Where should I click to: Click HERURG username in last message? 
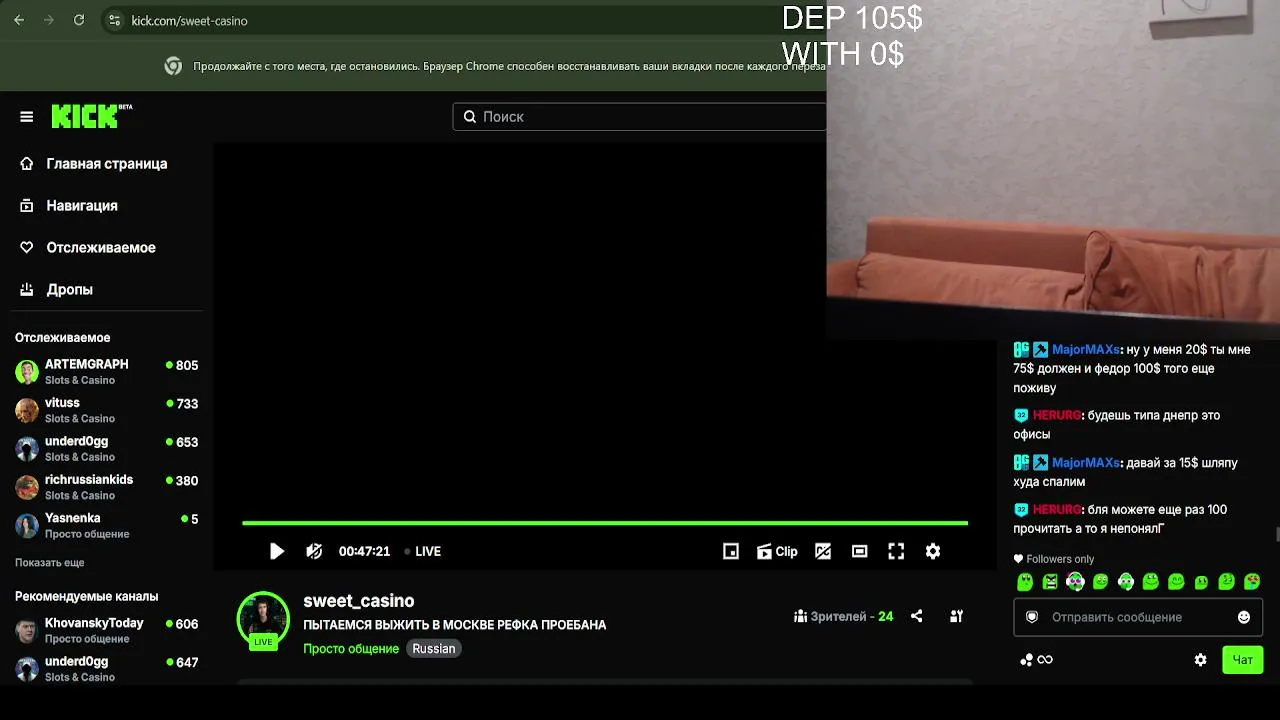point(1057,510)
